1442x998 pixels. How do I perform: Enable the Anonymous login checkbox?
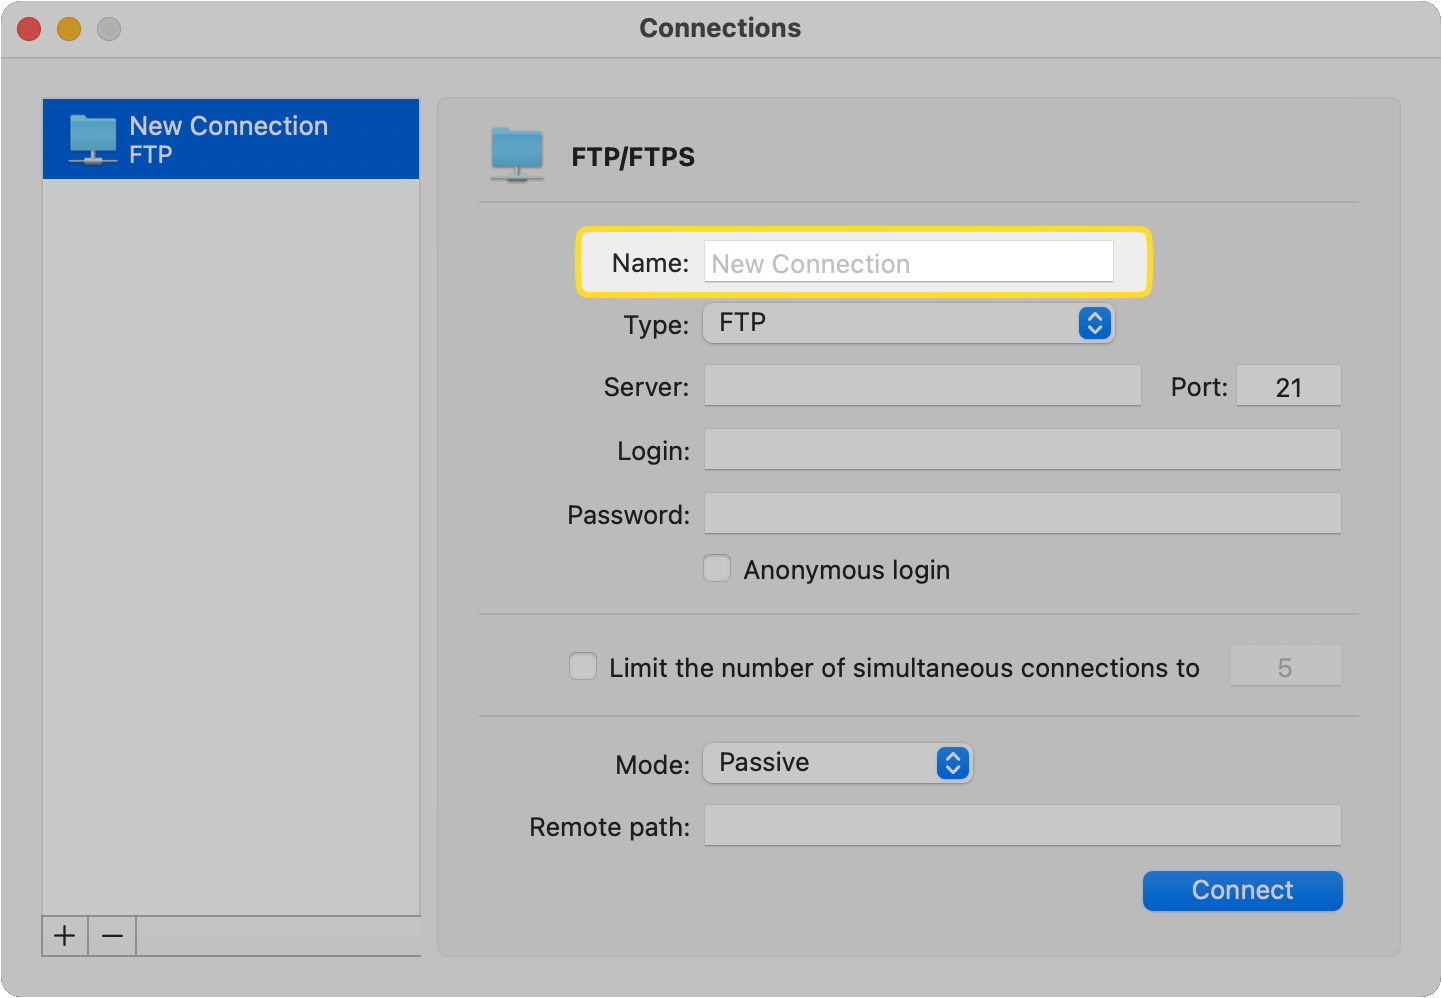717,568
